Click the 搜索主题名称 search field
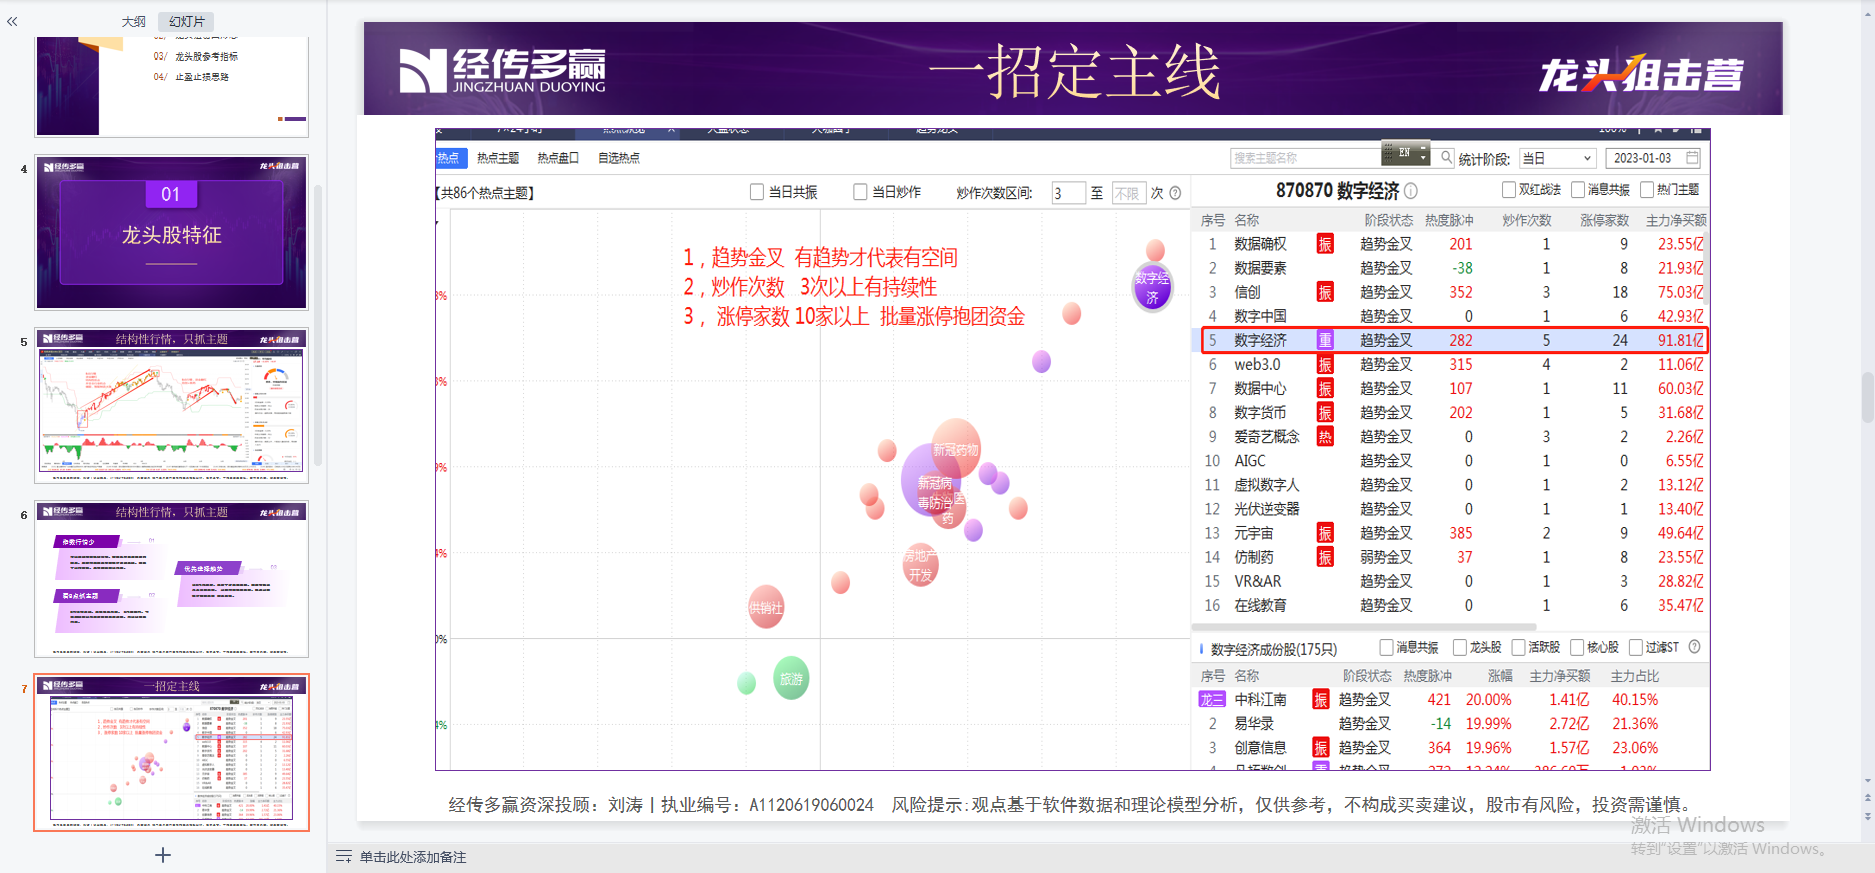The width and height of the screenshot is (1875, 873). coord(1305,158)
